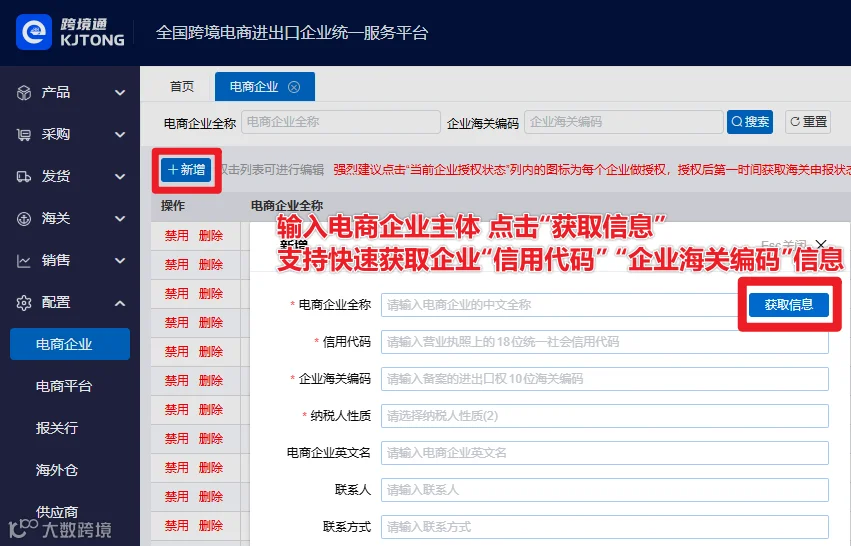This screenshot has height=546, width=851.
Task: Click the 新增 button
Action: tap(186, 170)
